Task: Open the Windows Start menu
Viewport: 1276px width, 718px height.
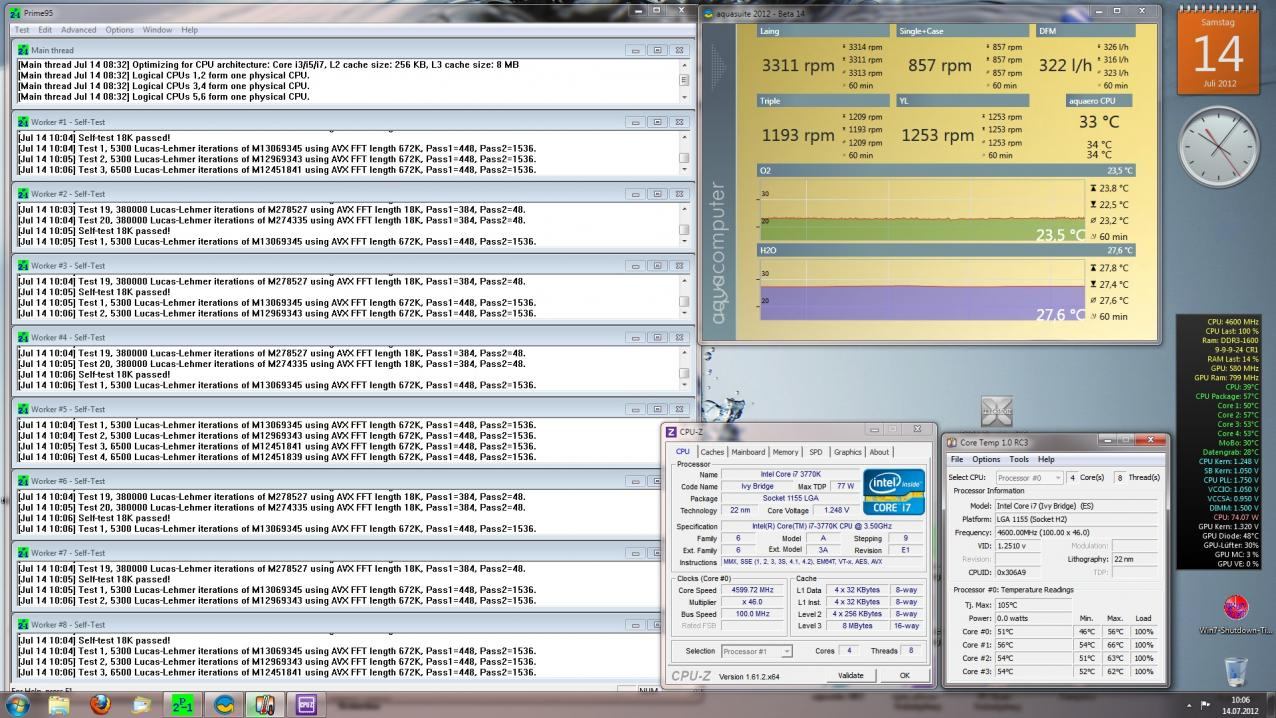Action: coord(17,705)
